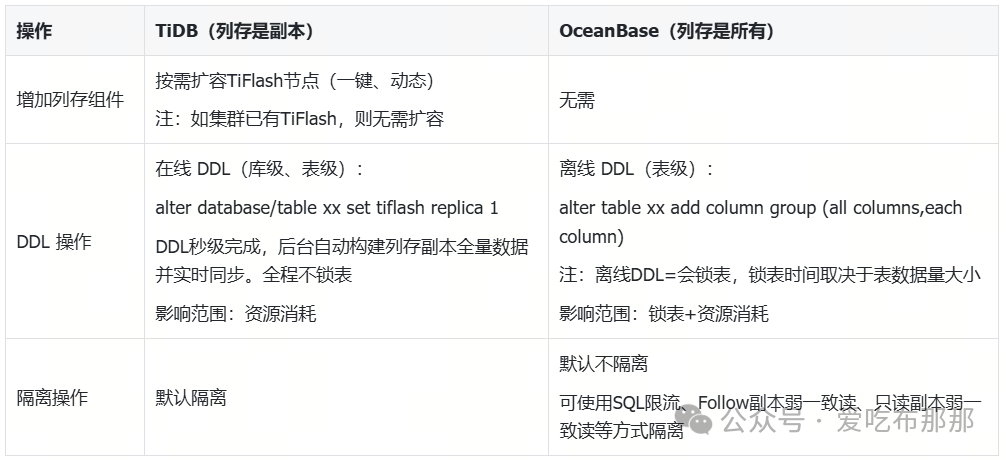Click the OceanBase（列存是所有）column header
The width and height of the screenshot is (1006, 460).
(x=667, y=31)
